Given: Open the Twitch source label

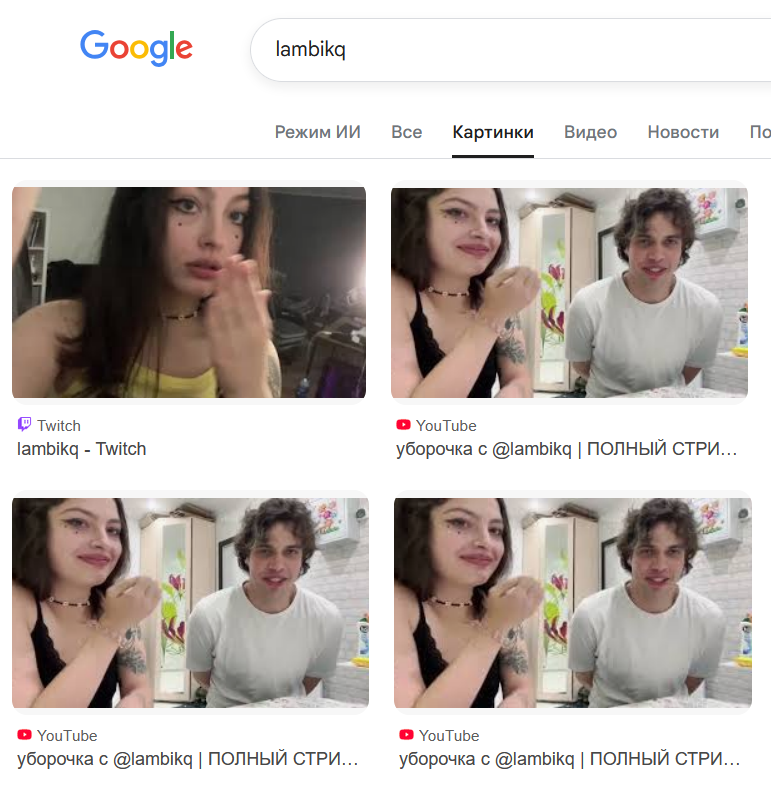Looking at the screenshot, I should click(59, 426).
